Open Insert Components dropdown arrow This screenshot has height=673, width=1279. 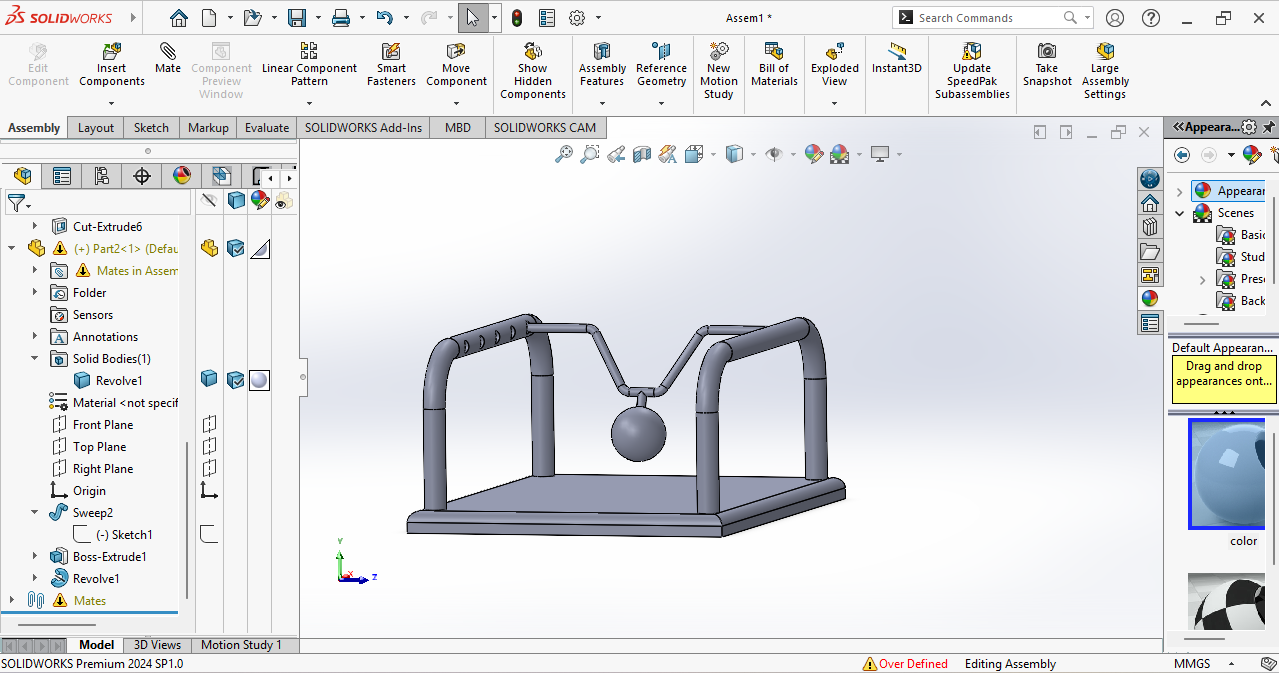[x=112, y=103]
